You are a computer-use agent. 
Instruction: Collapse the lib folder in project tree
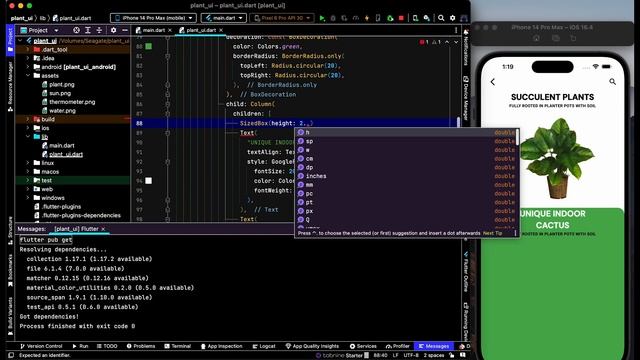click(28, 137)
